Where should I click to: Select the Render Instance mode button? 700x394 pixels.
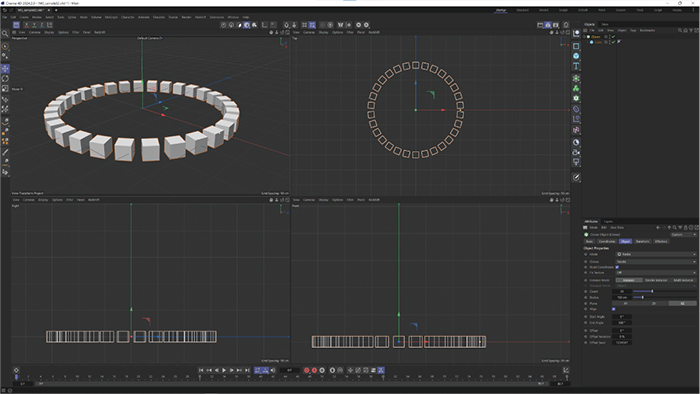[656, 280]
